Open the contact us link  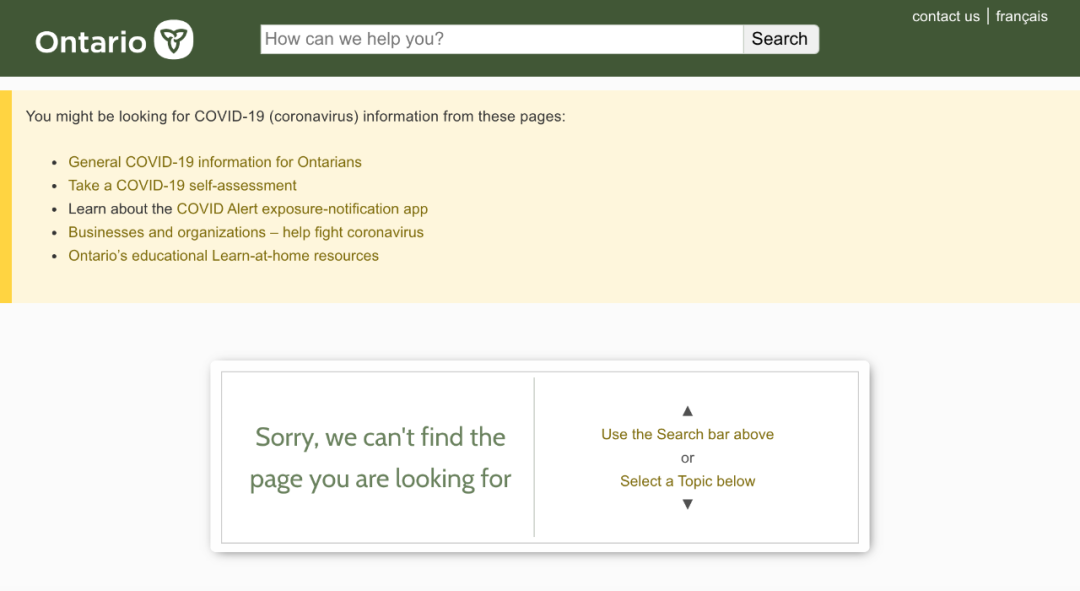[946, 17]
